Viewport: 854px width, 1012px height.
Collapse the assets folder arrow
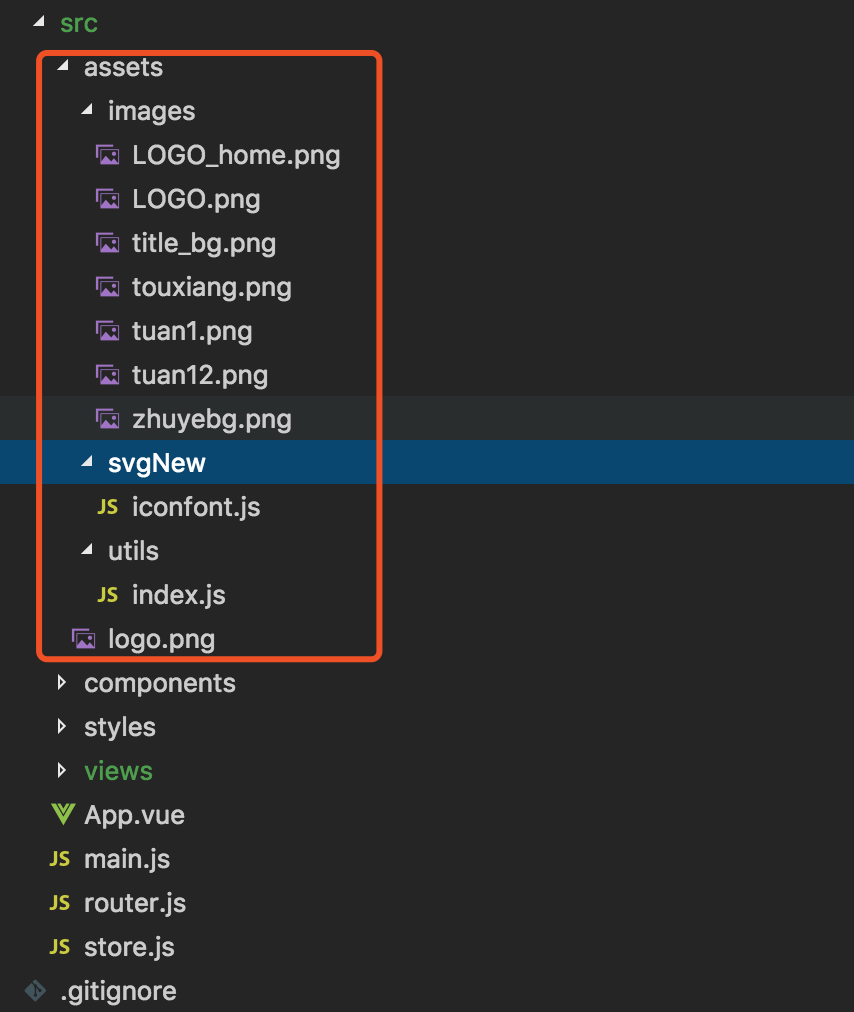63,67
